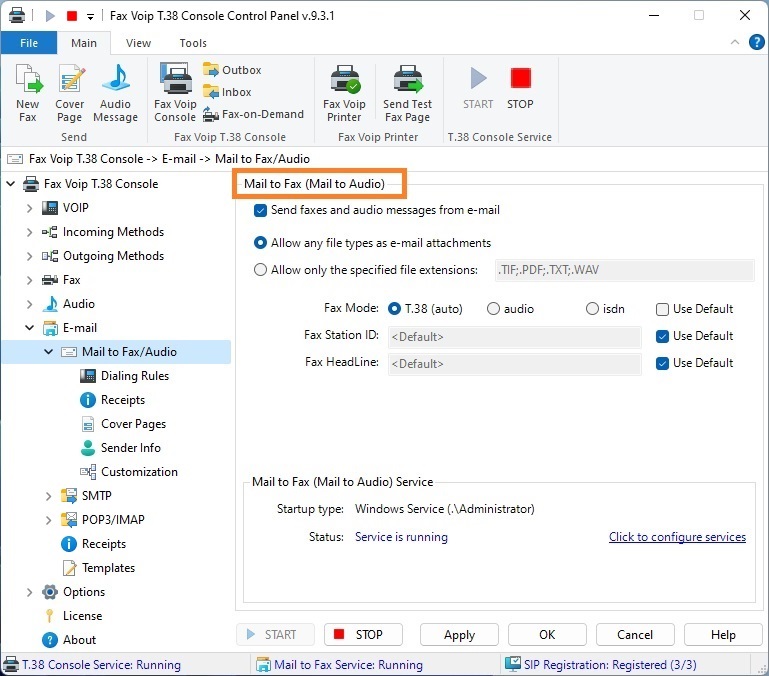Click the bottom STOP button

click(363, 634)
